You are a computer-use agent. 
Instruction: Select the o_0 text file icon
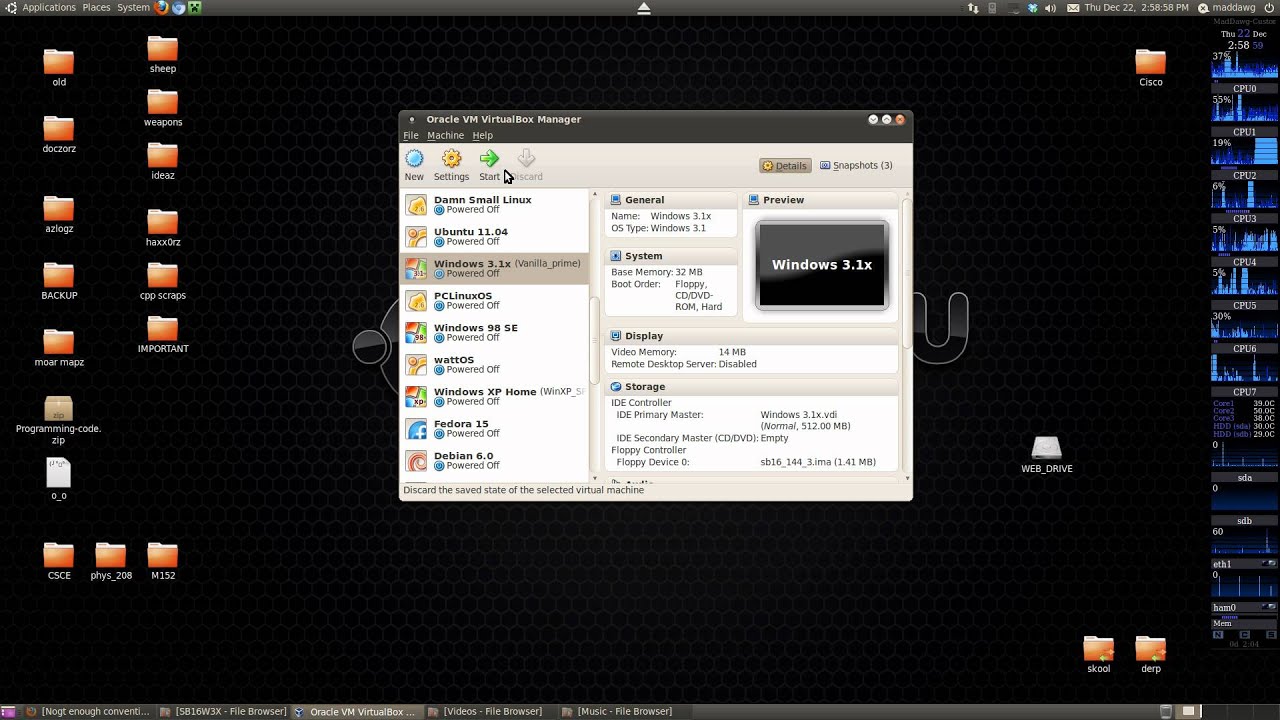[x=58, y=473]
